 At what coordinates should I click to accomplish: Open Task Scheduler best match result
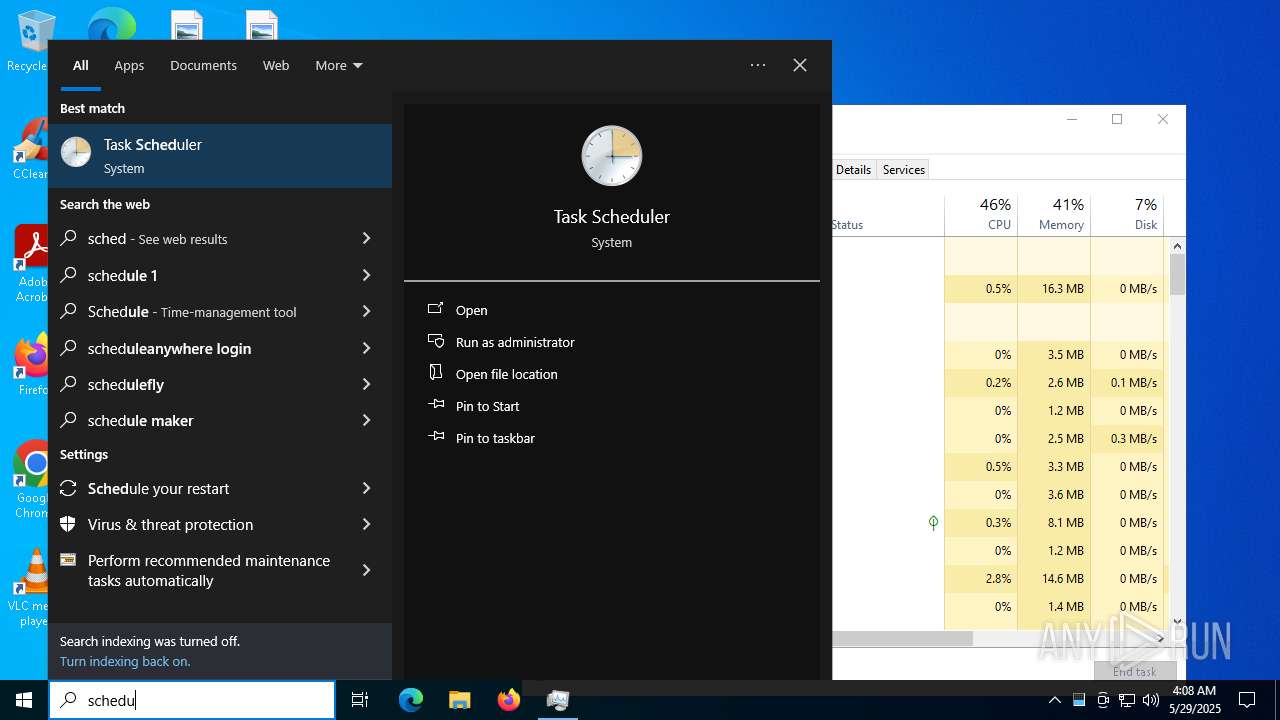point(220,156)
